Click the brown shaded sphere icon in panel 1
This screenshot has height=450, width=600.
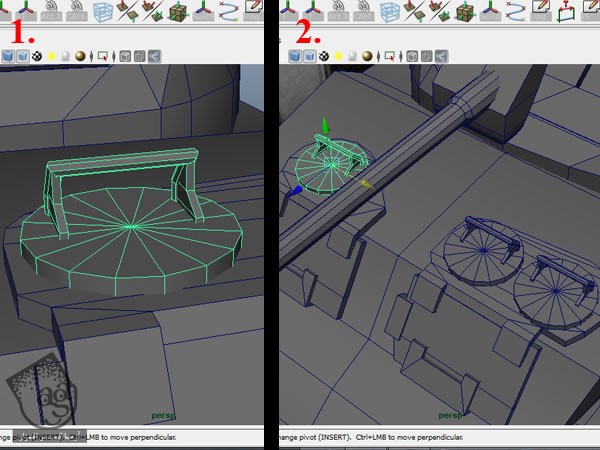coord(82,56)
